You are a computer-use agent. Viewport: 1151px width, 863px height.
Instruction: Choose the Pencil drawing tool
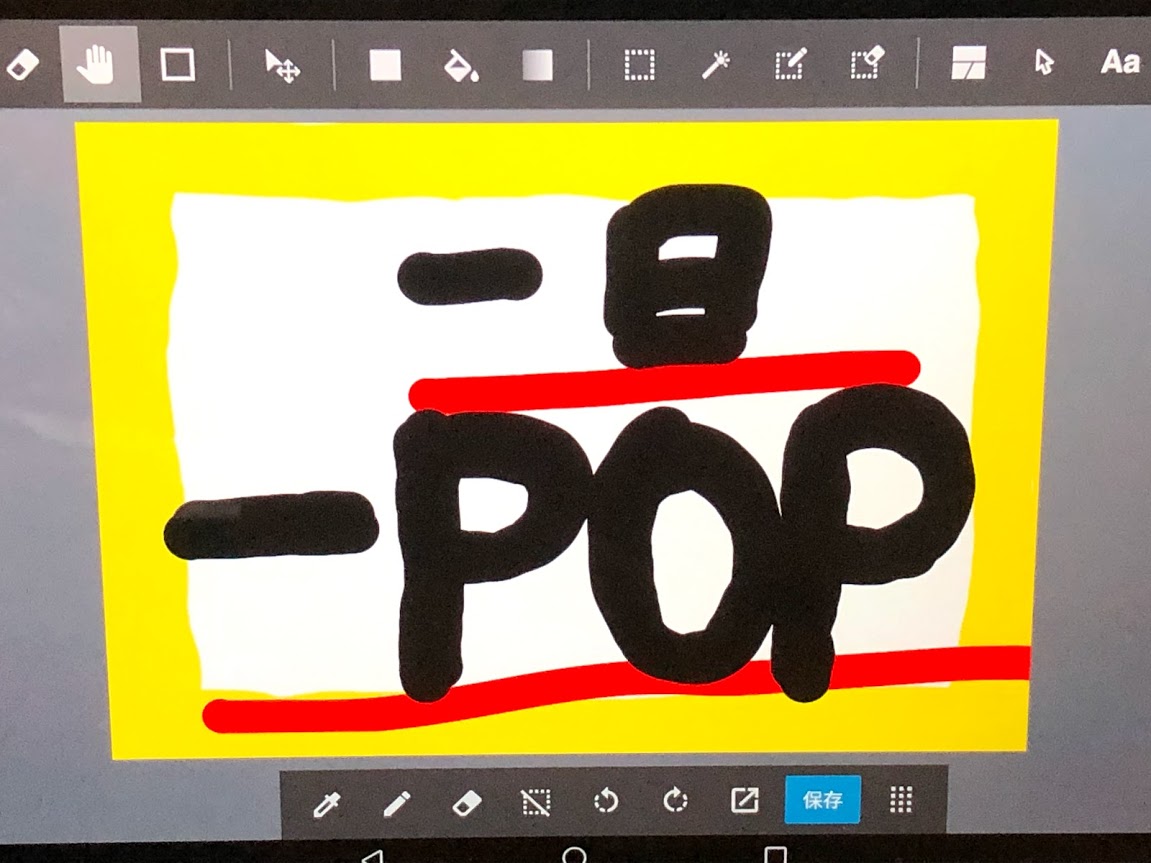coord(397,800)
